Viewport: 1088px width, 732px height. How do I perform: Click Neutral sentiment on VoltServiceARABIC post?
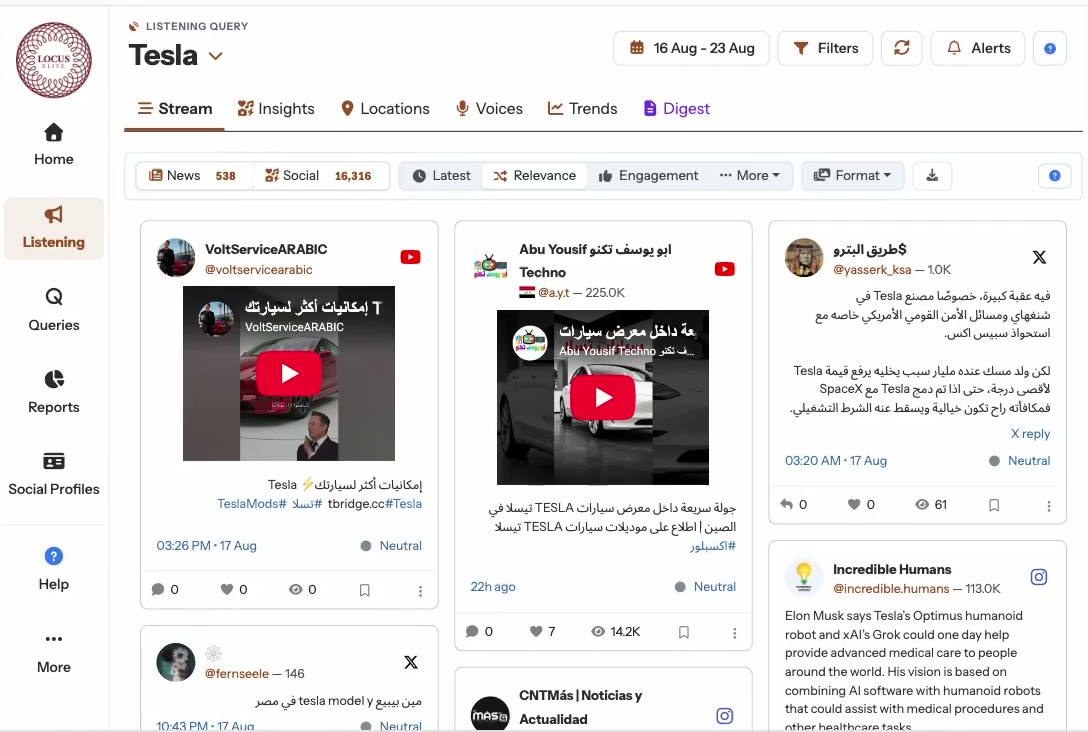pos(391,545)
